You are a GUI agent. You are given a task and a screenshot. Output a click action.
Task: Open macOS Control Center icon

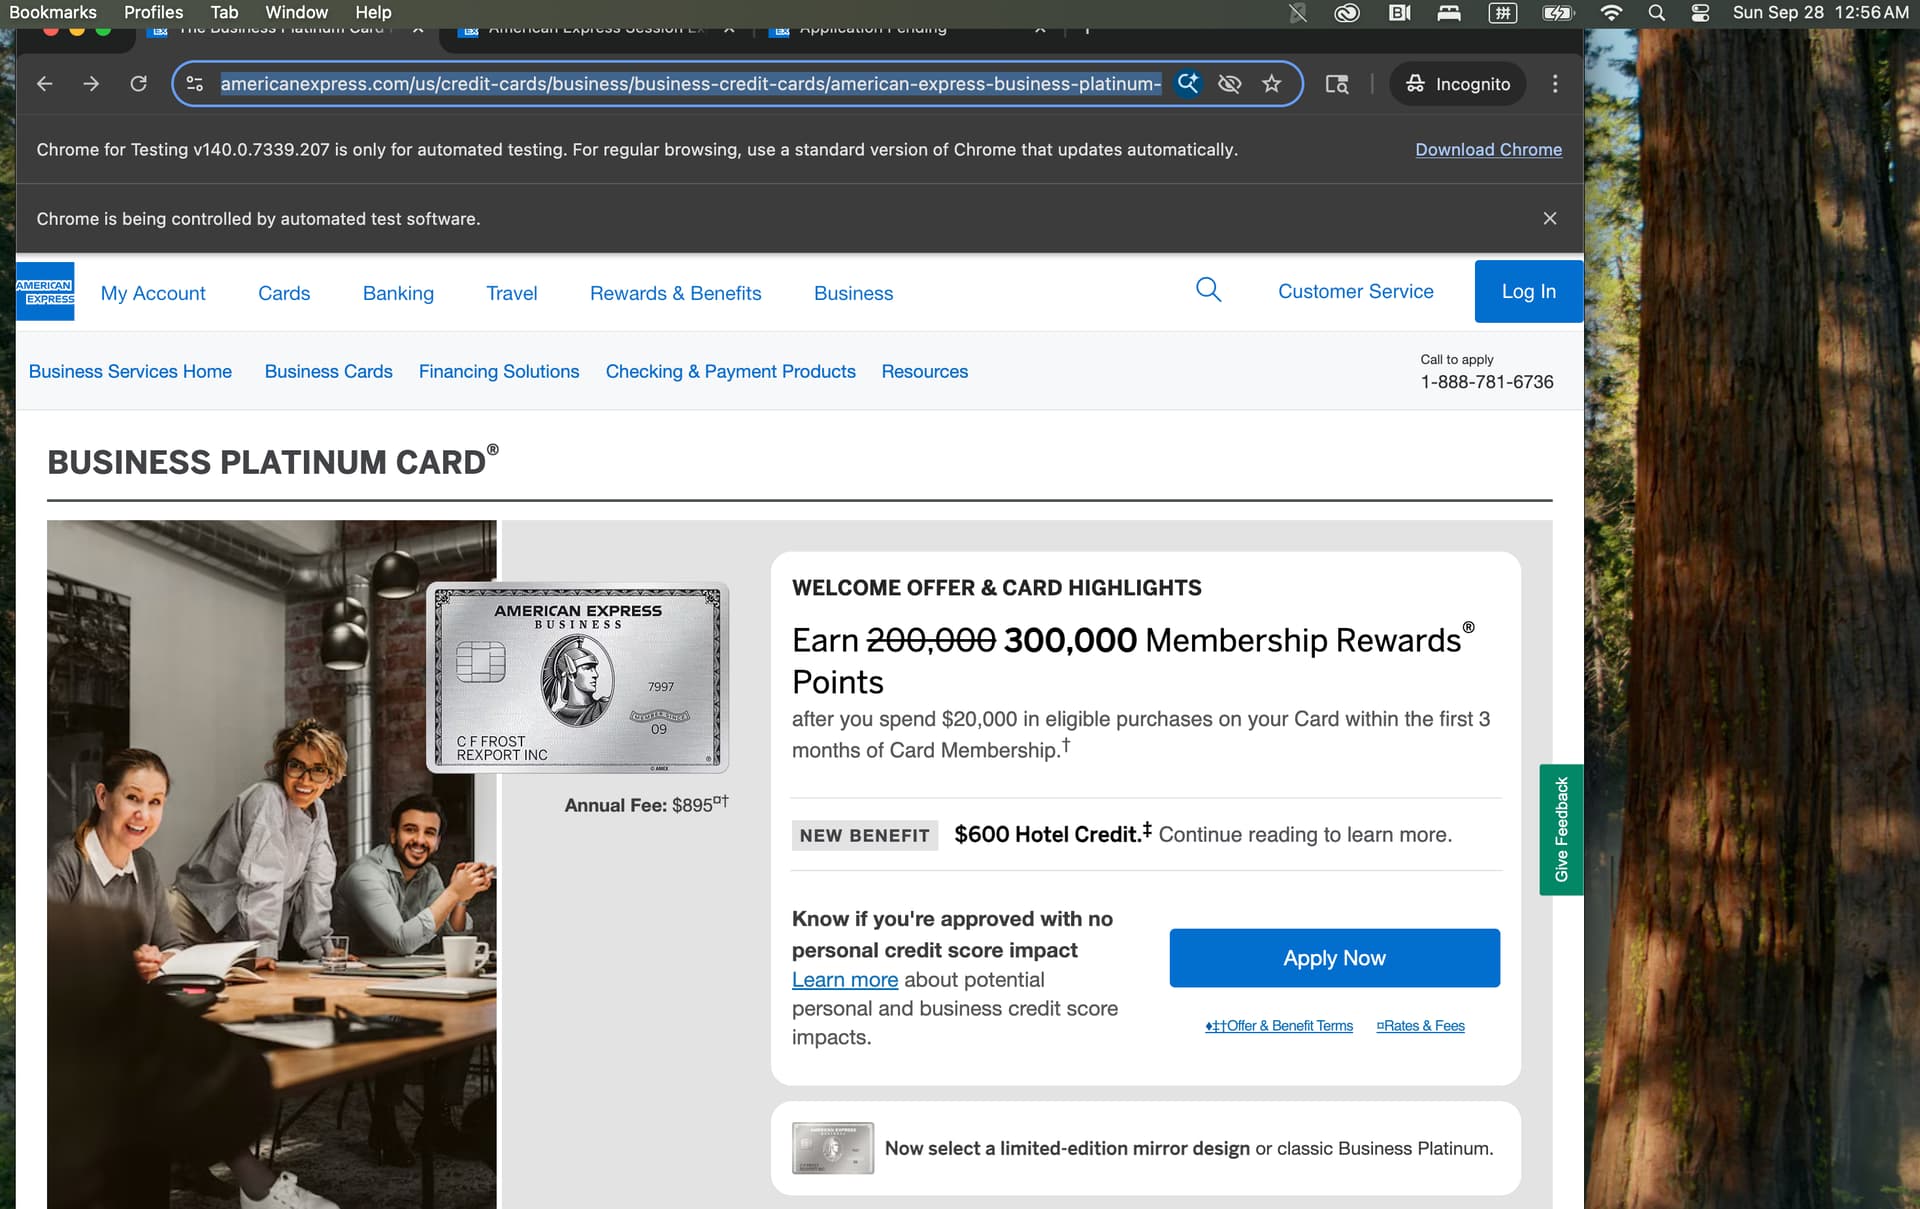[1699, 13]
